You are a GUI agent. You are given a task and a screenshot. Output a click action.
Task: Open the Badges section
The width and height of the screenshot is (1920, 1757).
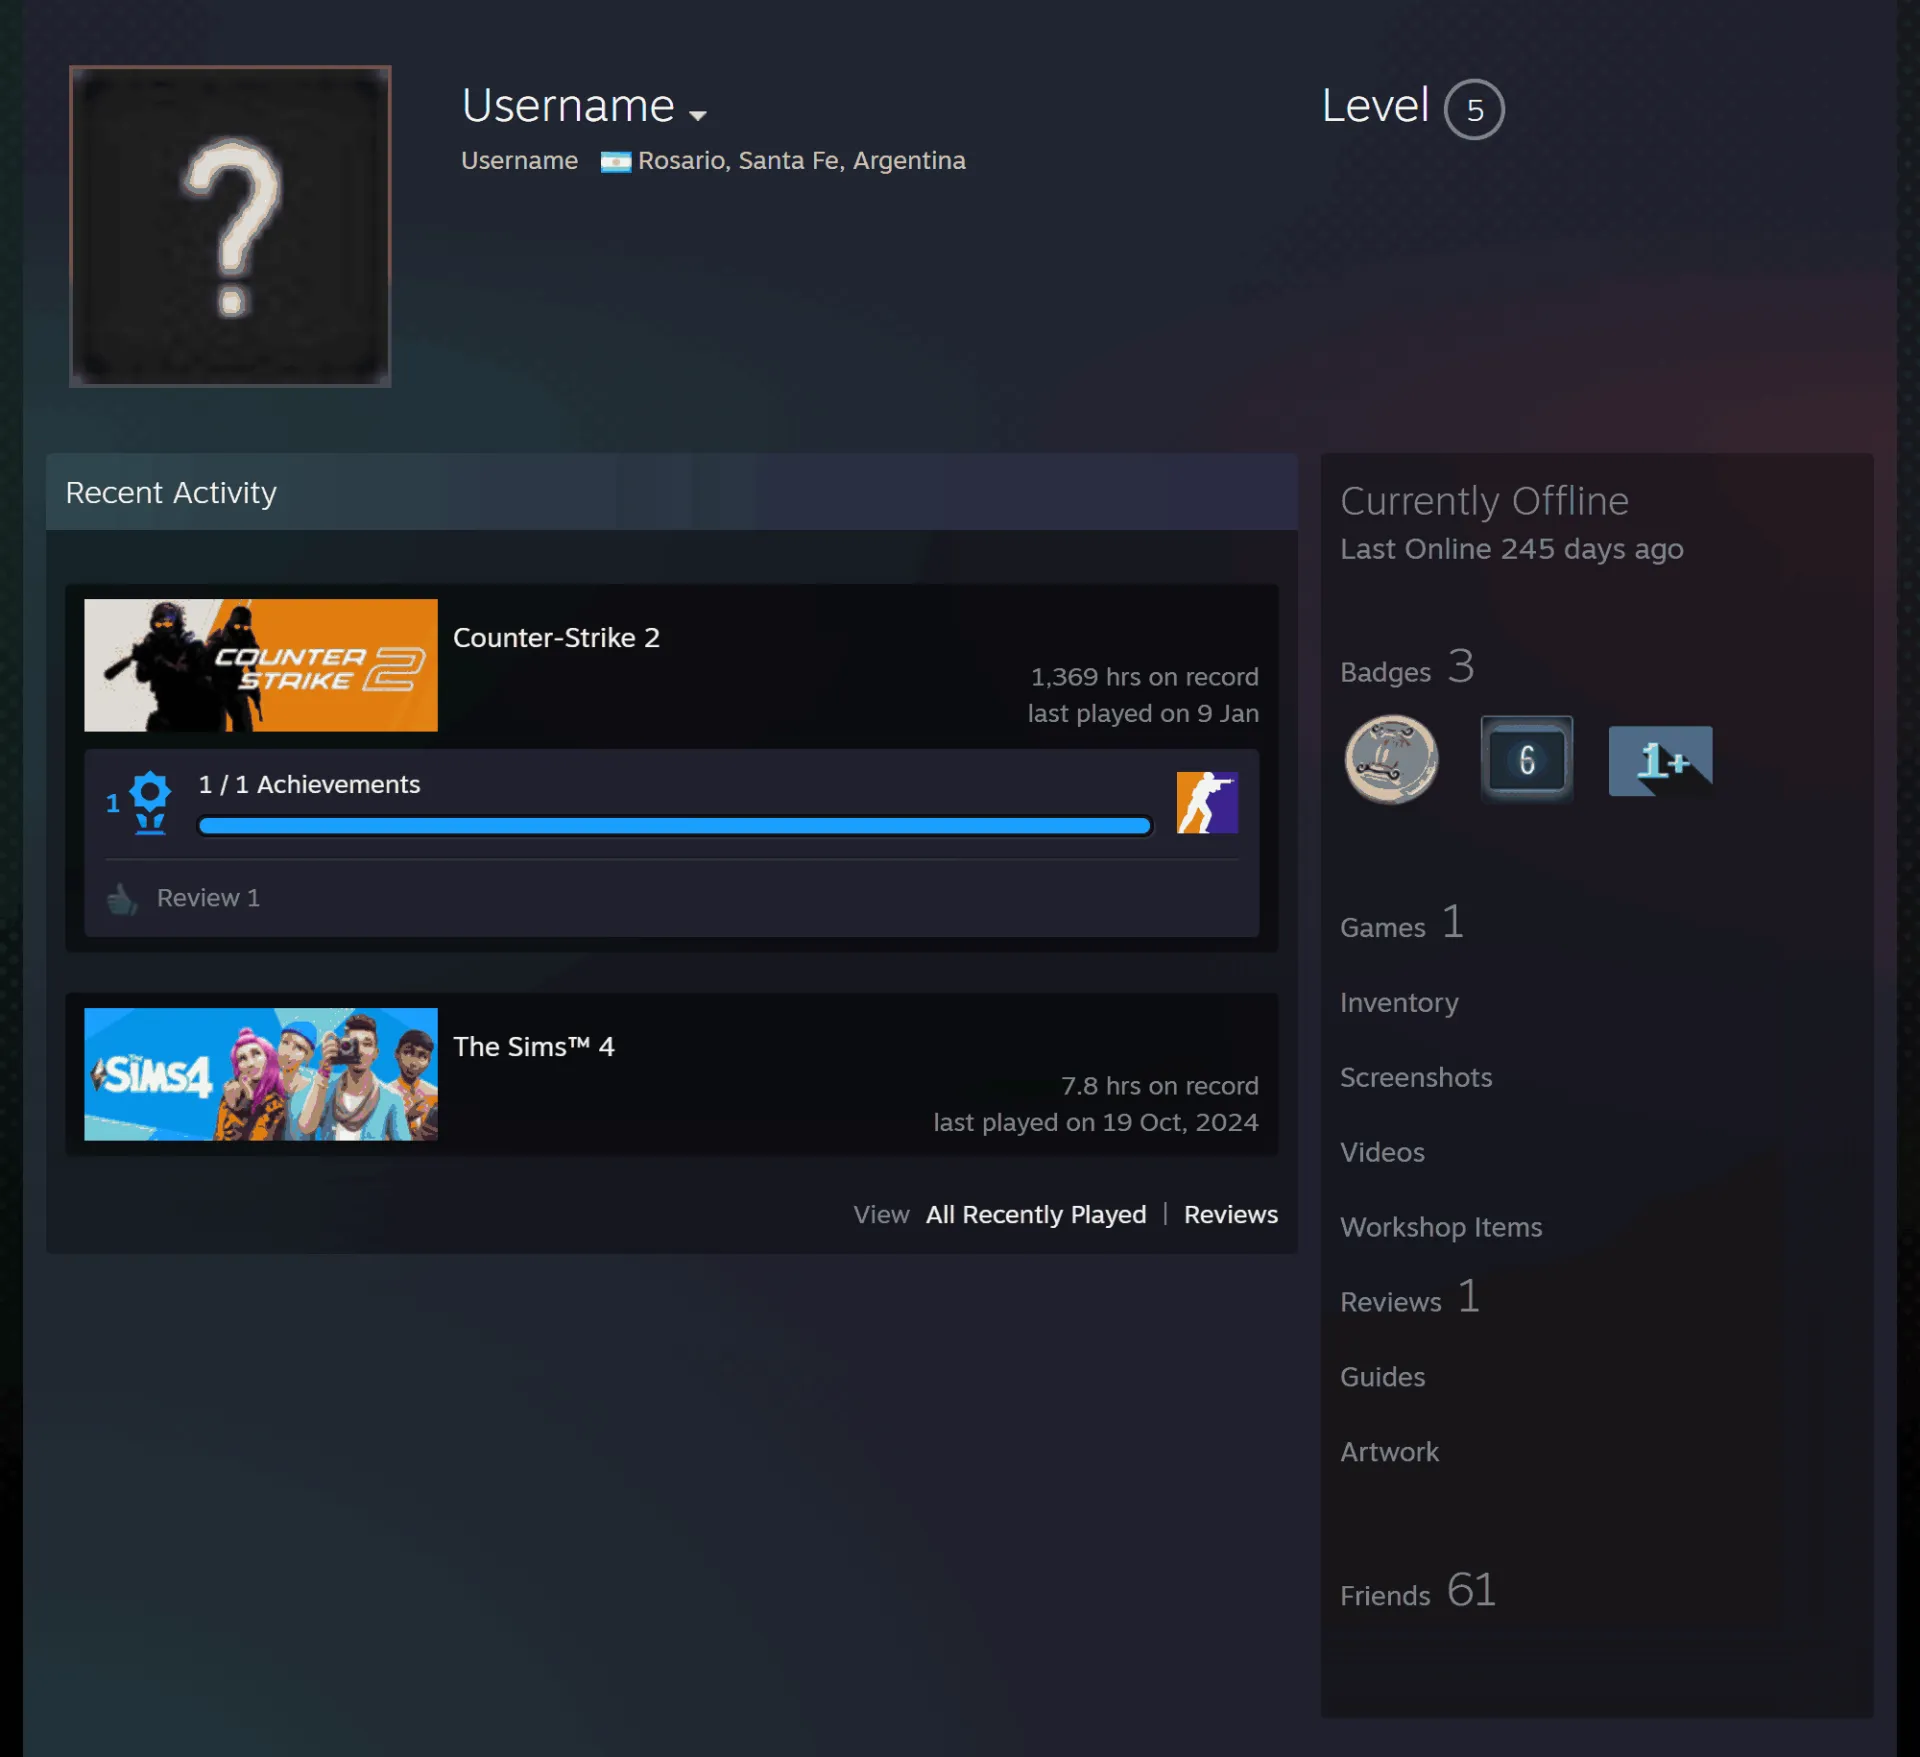tap(1407, 668)
